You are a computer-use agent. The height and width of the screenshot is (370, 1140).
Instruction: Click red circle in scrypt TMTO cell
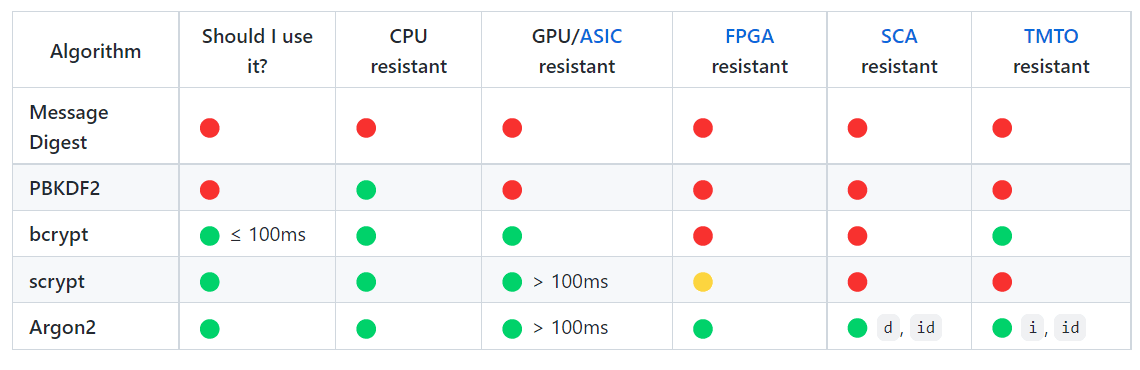(x=1002, y=282)
